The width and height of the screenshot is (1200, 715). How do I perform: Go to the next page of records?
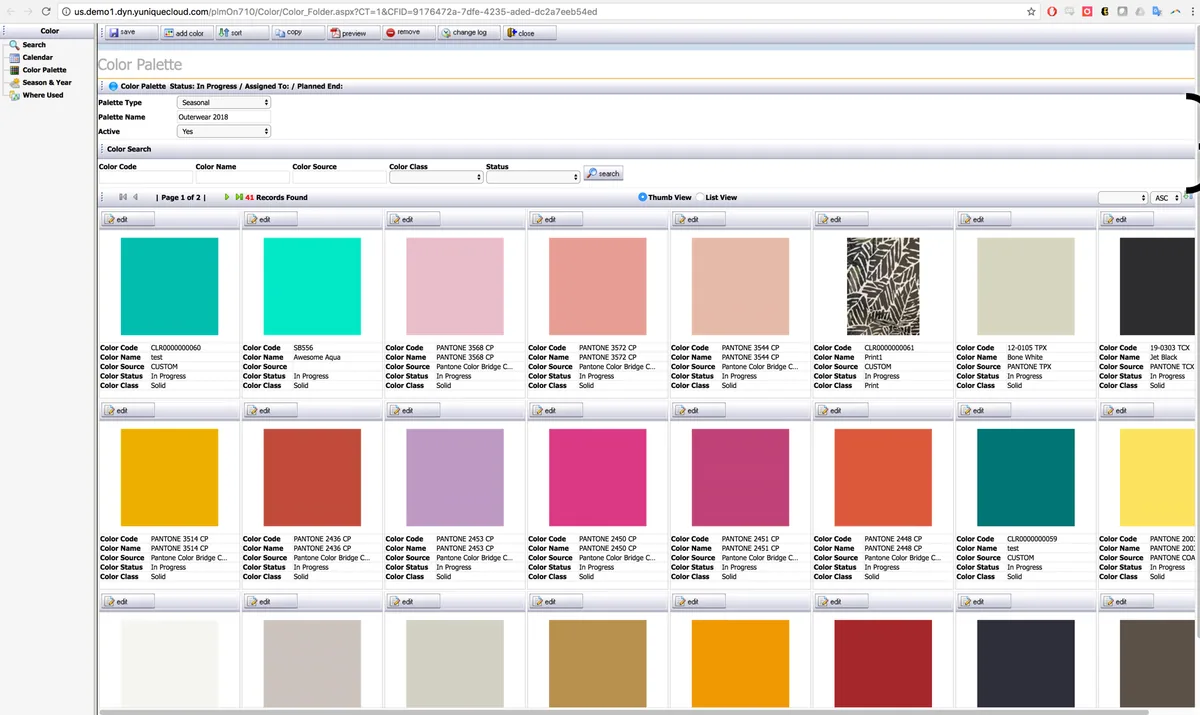tap(227, 197)
